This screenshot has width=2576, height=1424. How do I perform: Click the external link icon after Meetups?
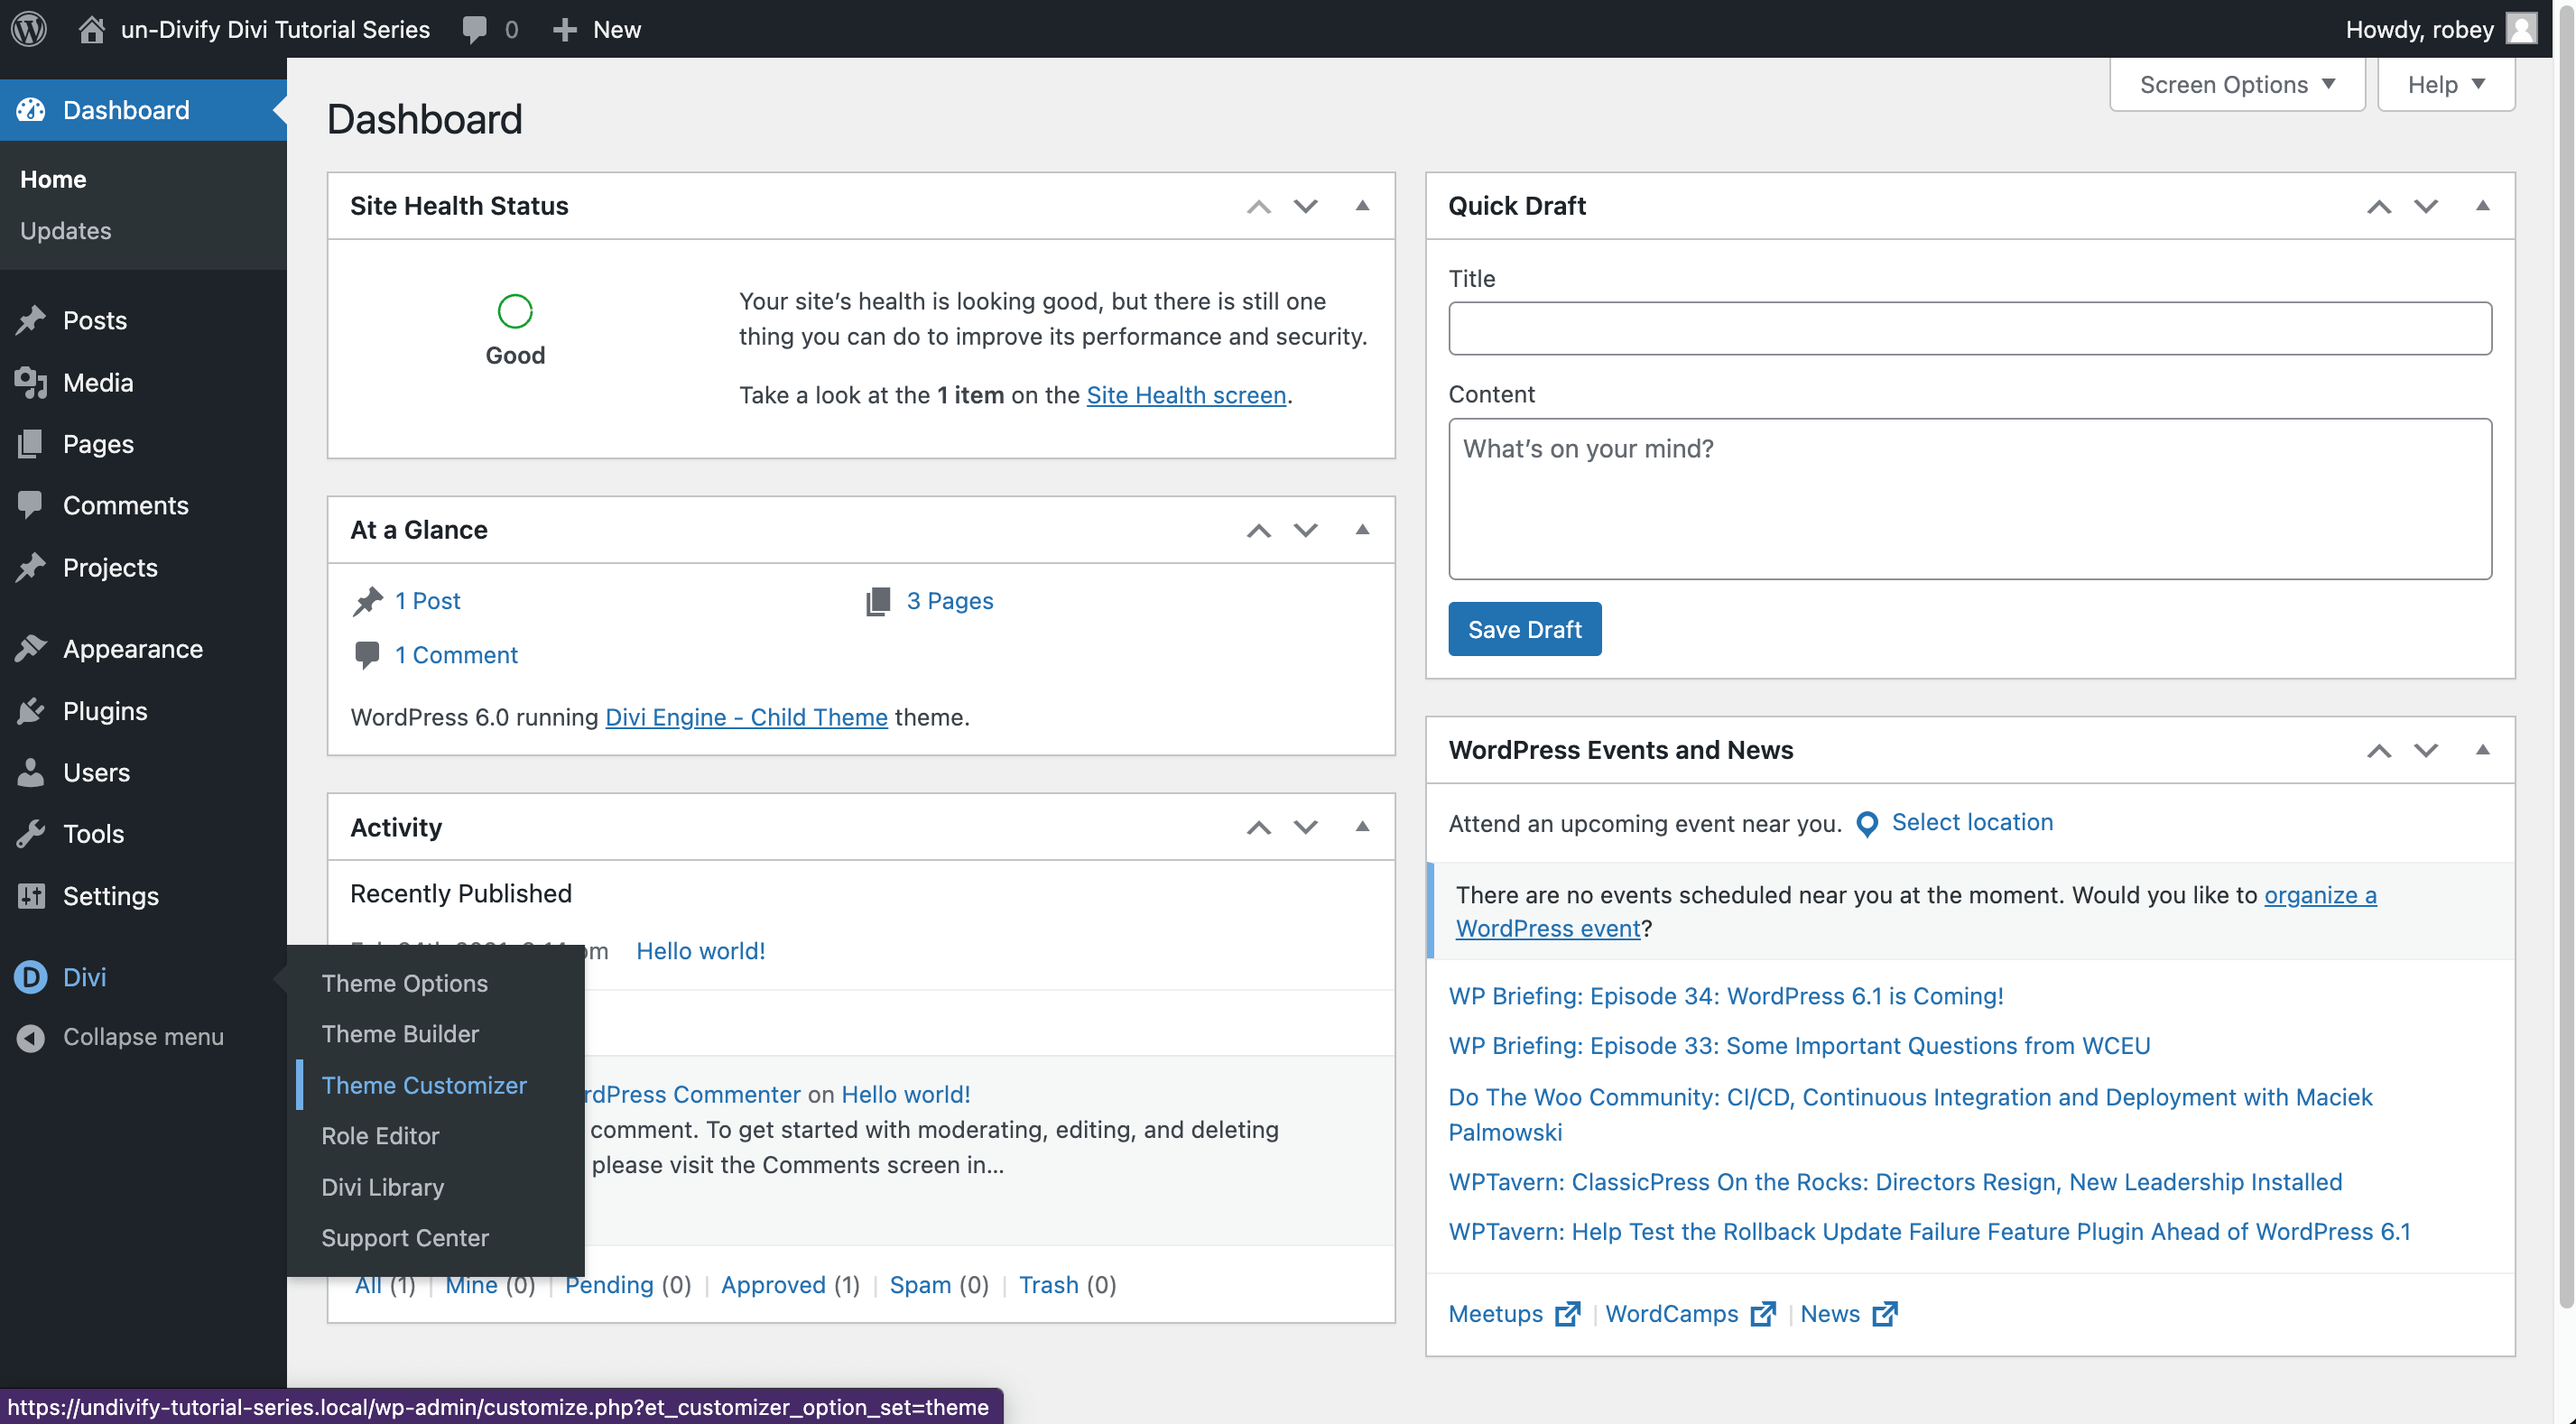coord(1567,1313)
